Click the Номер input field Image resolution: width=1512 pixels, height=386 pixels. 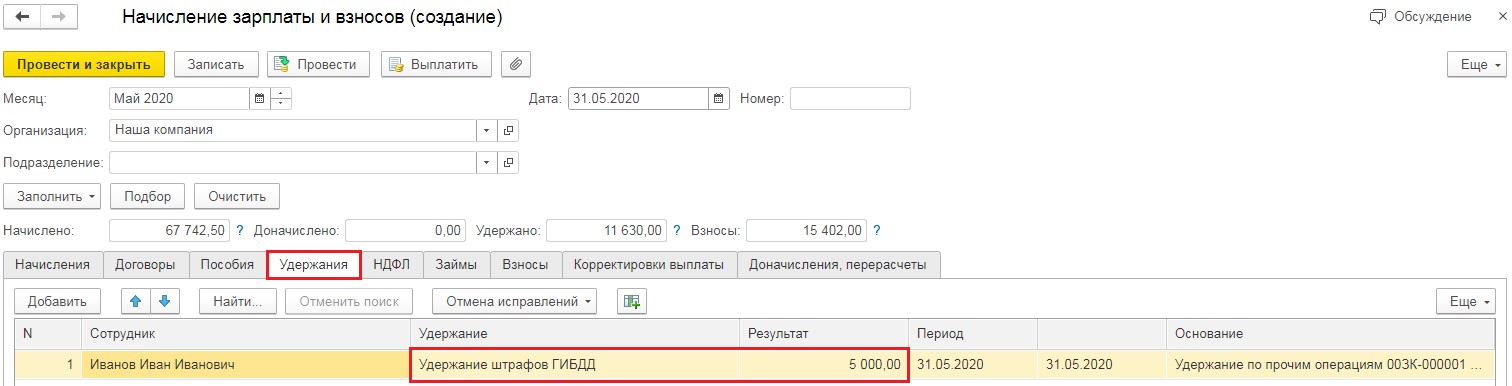[850, 99]
